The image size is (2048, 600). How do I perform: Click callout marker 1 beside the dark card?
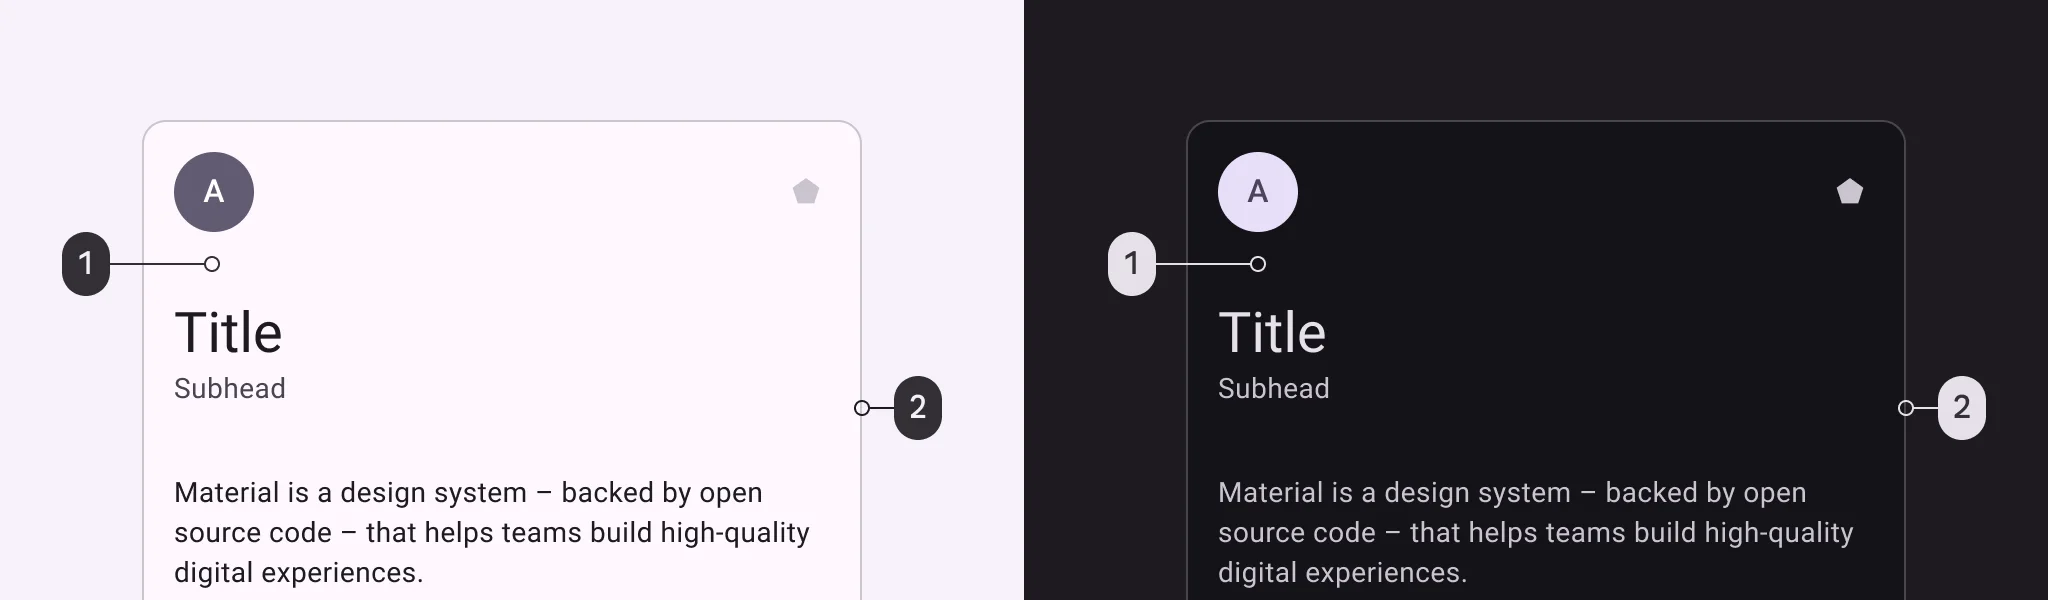pos(1131,263)
